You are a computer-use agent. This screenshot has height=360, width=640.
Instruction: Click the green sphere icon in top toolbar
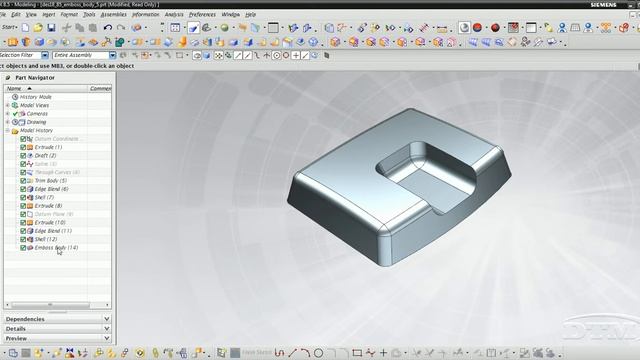[224, 28]
